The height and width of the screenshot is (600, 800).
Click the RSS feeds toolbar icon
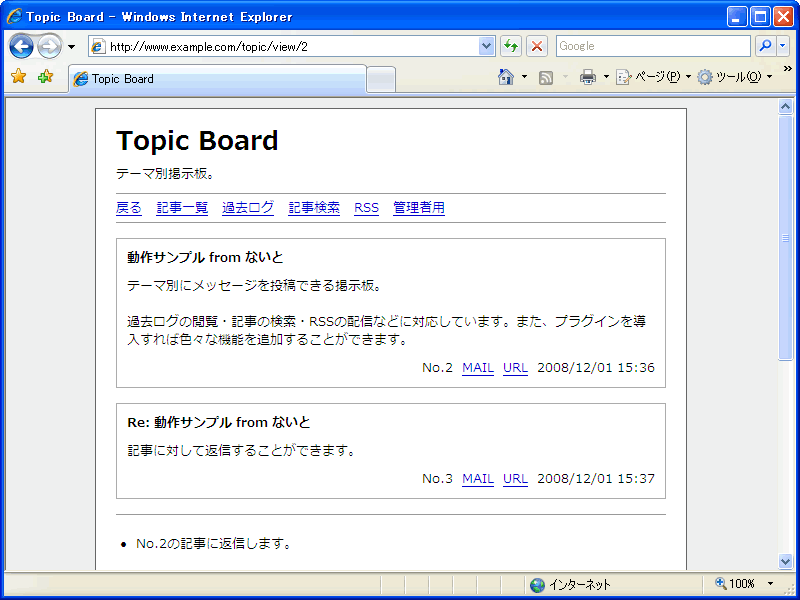click(x=546, y=78)
